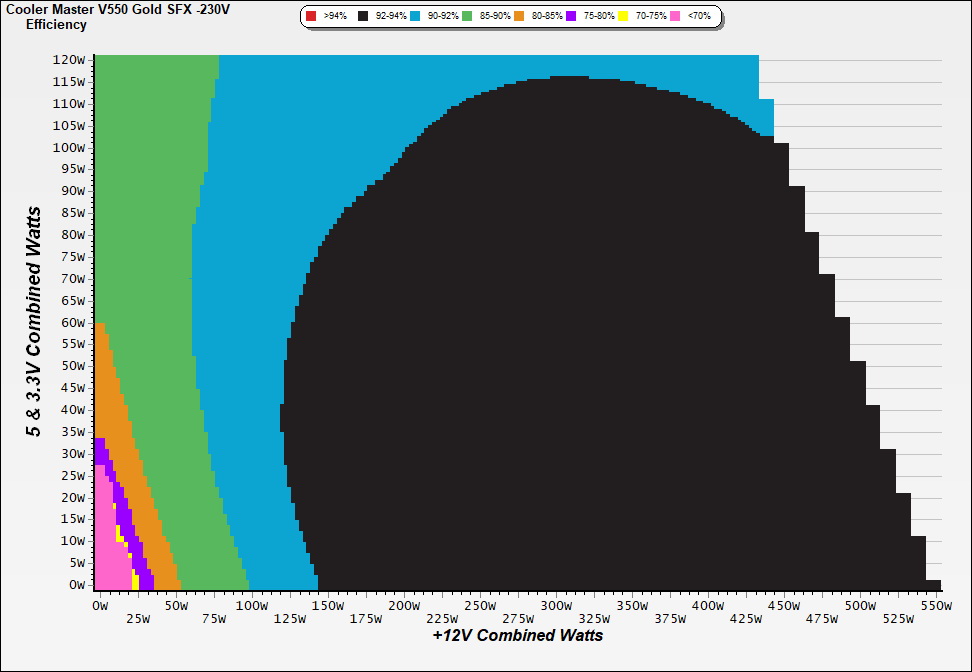
Task: Click the black 92-94% legend swatch
Action: [364, 17]
